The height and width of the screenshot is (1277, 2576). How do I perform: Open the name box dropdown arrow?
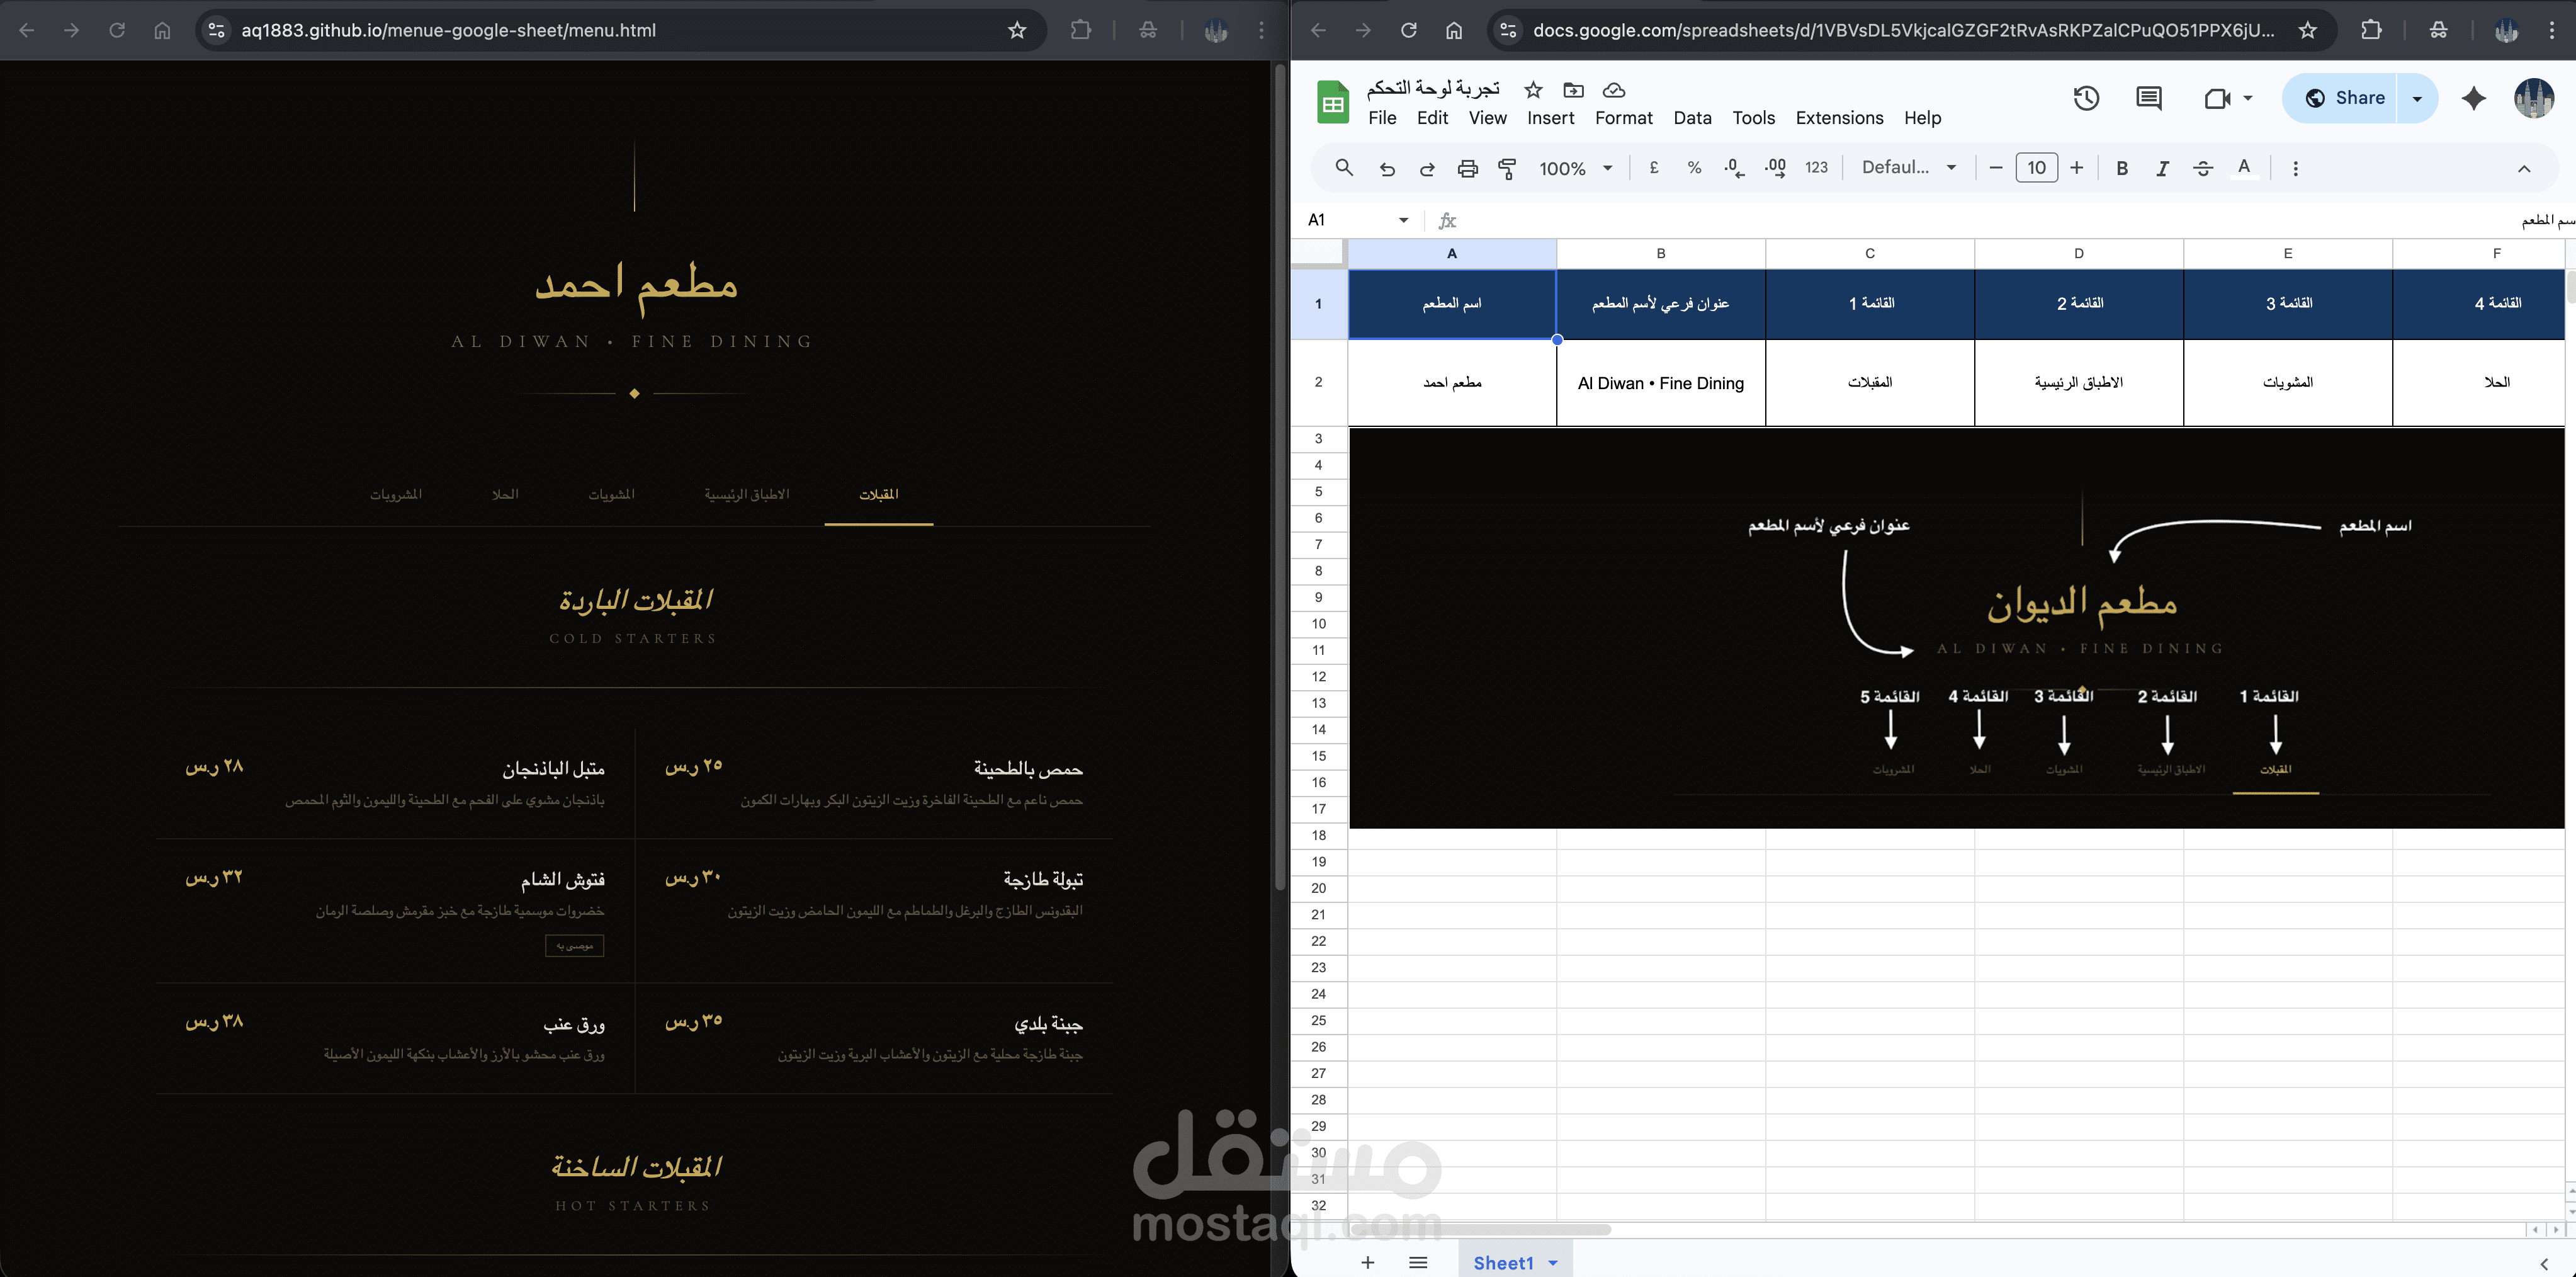(x=1403, y=220)
